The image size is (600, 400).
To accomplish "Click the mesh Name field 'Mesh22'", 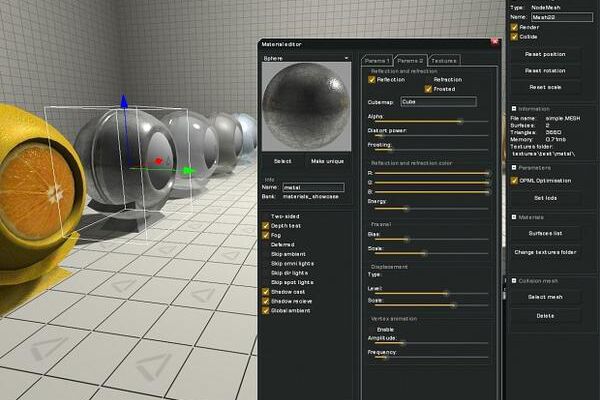I will tap(562, 17).
